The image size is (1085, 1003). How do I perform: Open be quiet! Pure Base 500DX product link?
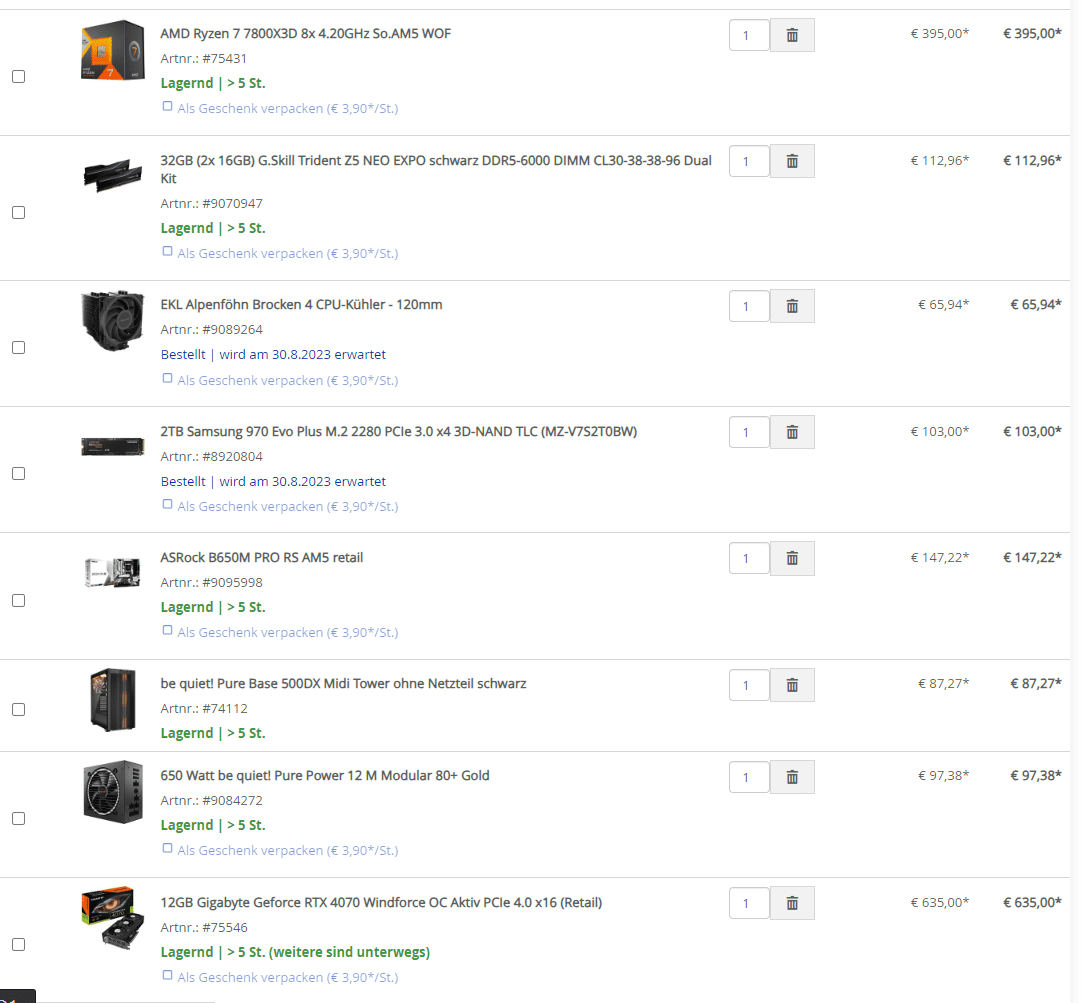tap(343, 684)
